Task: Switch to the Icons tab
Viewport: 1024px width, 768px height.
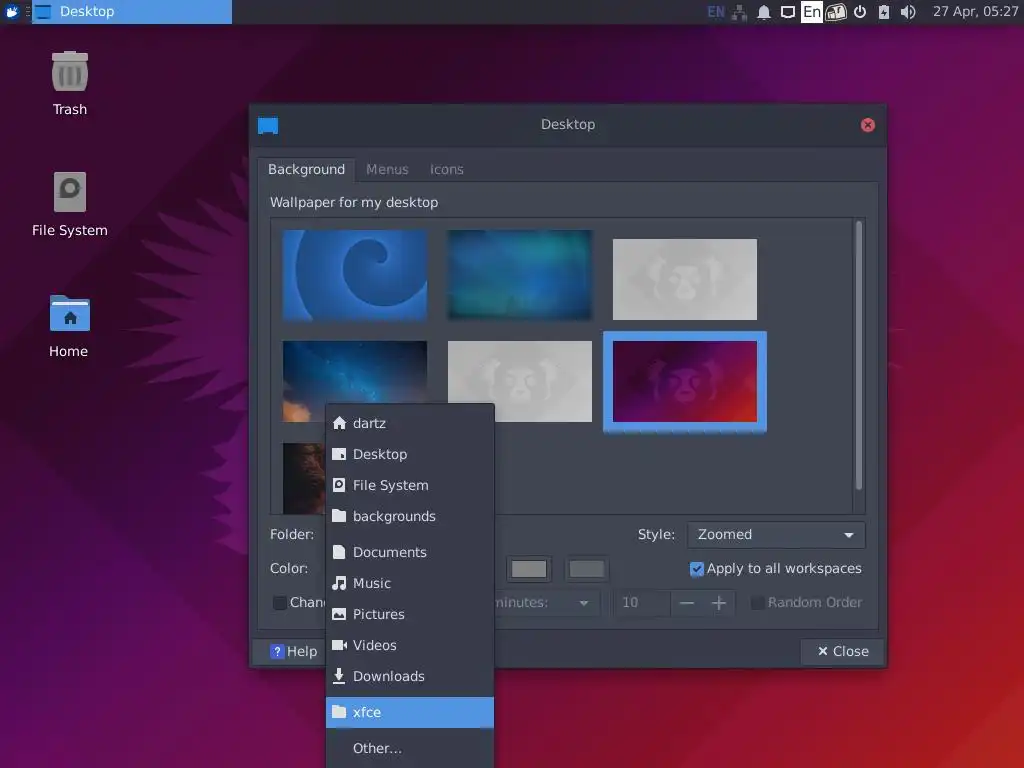Action: pyautogui.click(x=447, y=169)
